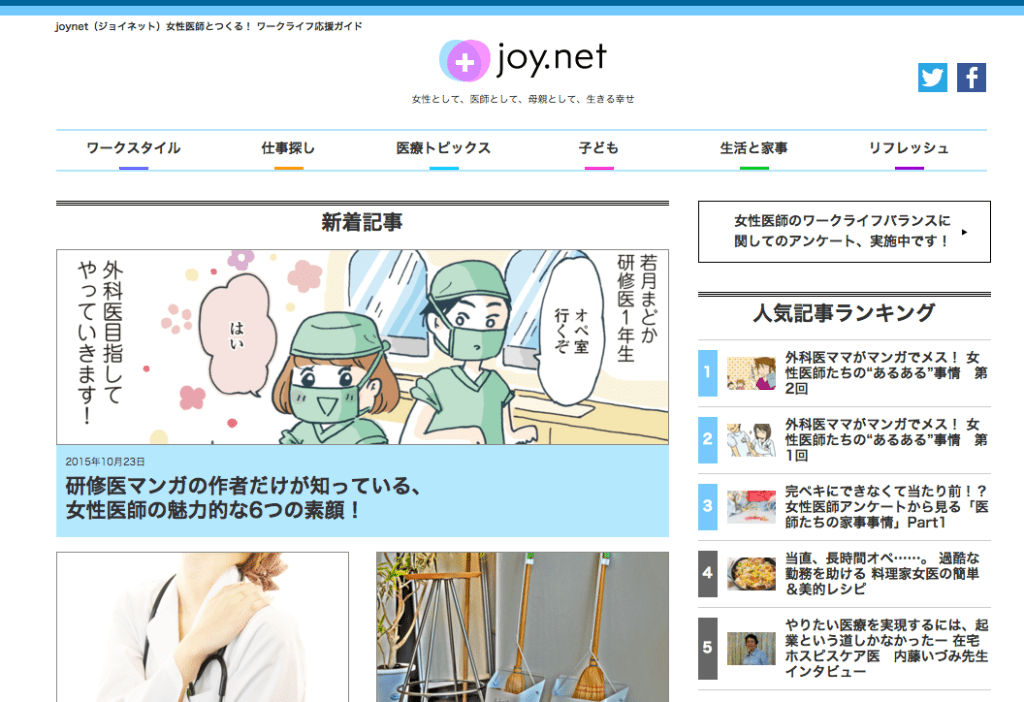Image resolution: width=1024 pixels, height=702 pixels.
Task: Click the article thumbnail showing brooms
Action: coord(522,626)
